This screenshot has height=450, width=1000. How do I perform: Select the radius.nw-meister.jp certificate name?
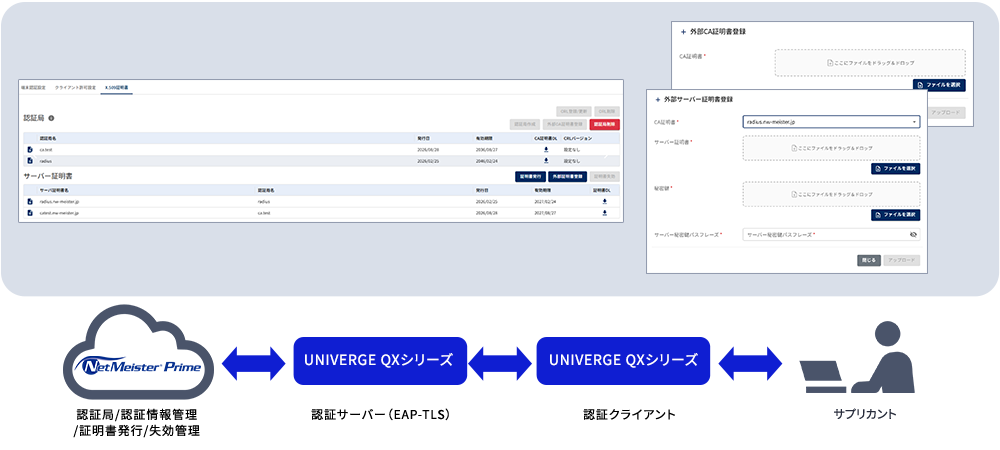59,201
